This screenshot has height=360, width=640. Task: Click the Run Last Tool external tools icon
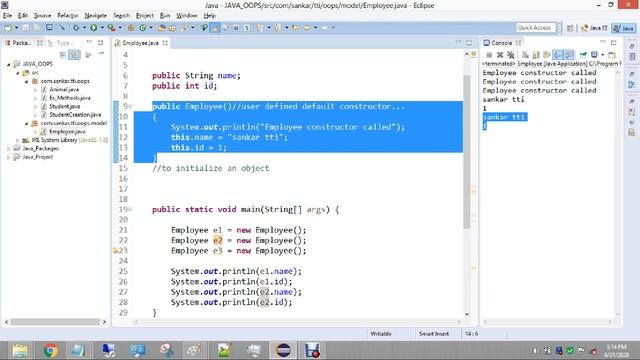click(x=111, y=28)
